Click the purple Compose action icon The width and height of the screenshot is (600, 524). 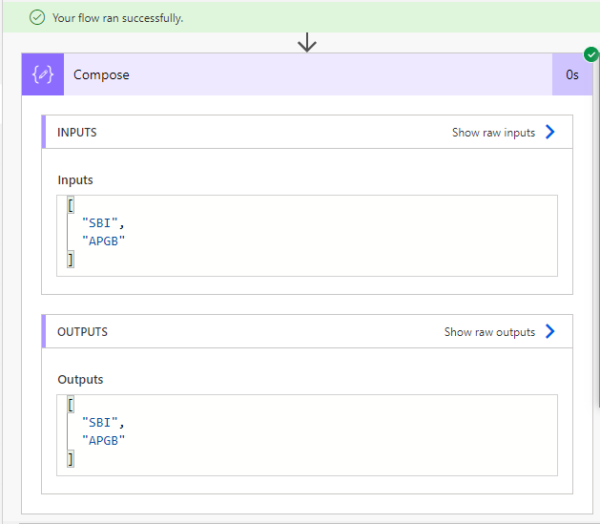43,74
